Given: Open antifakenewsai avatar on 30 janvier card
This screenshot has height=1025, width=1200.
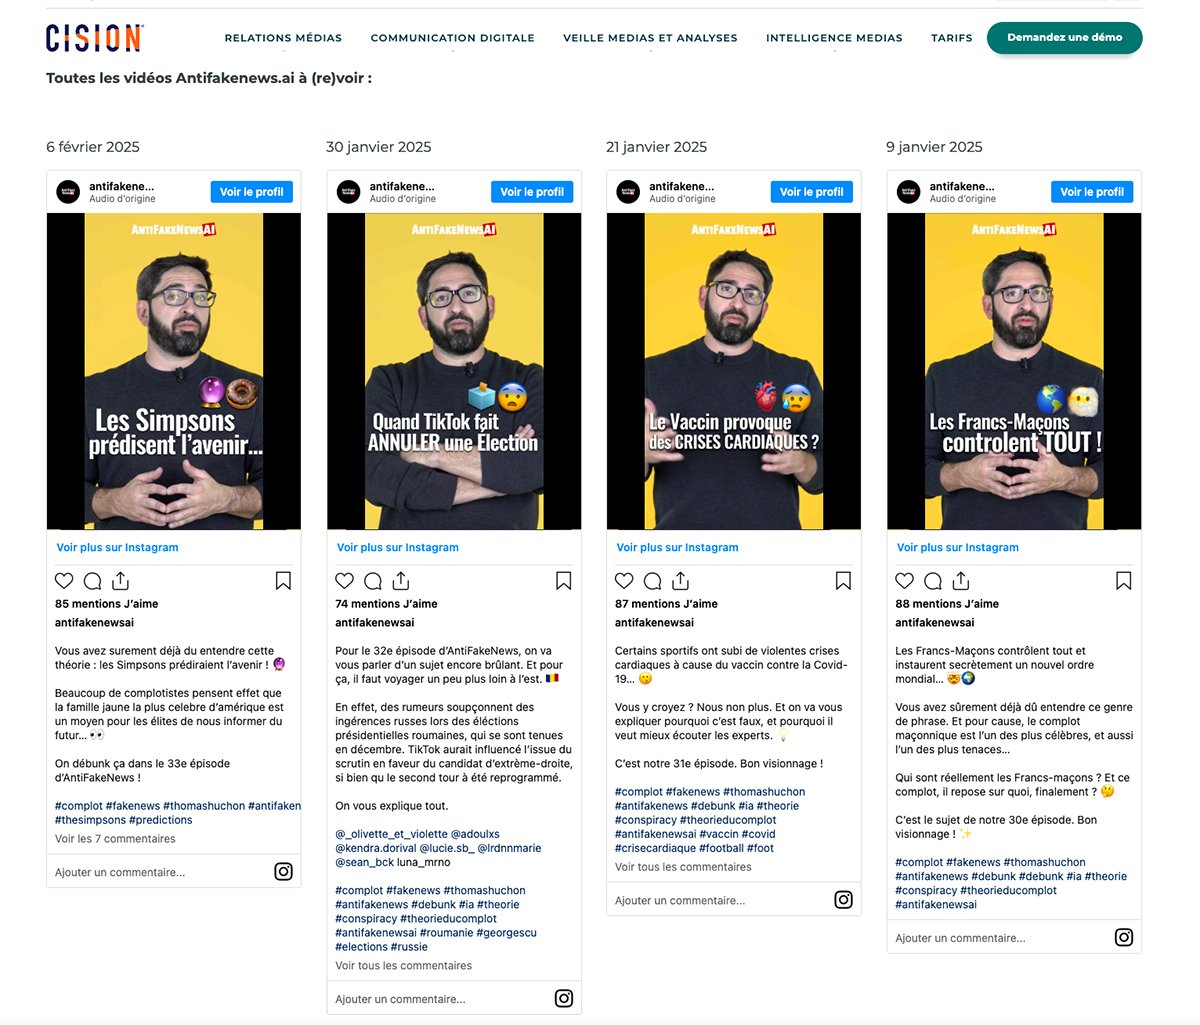Looking at the screenshot, I should (x=348, y=191).
